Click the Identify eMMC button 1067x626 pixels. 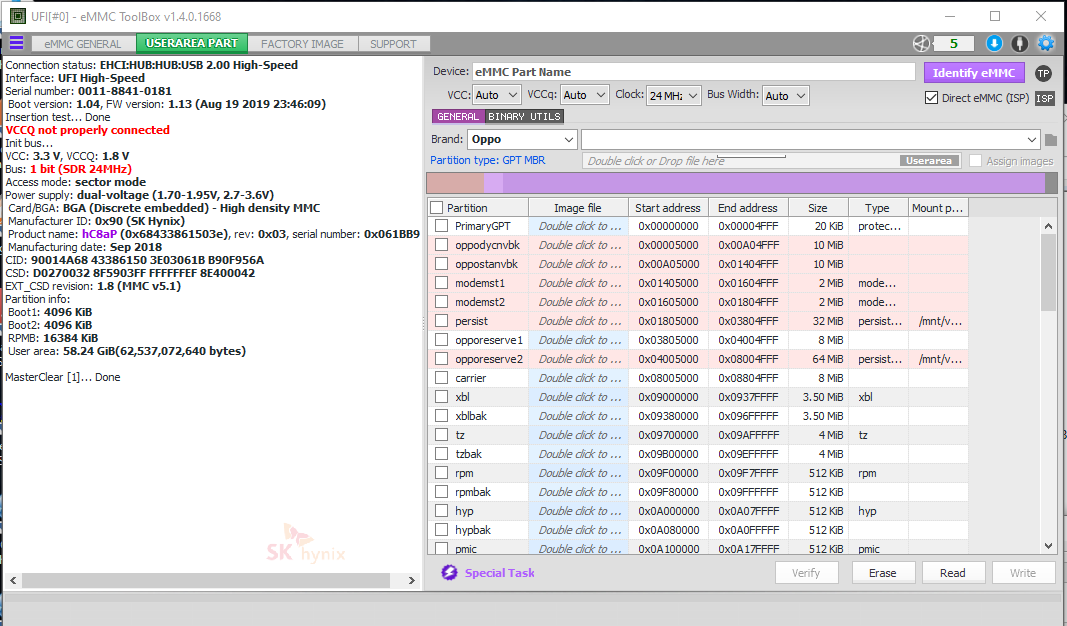974,73
